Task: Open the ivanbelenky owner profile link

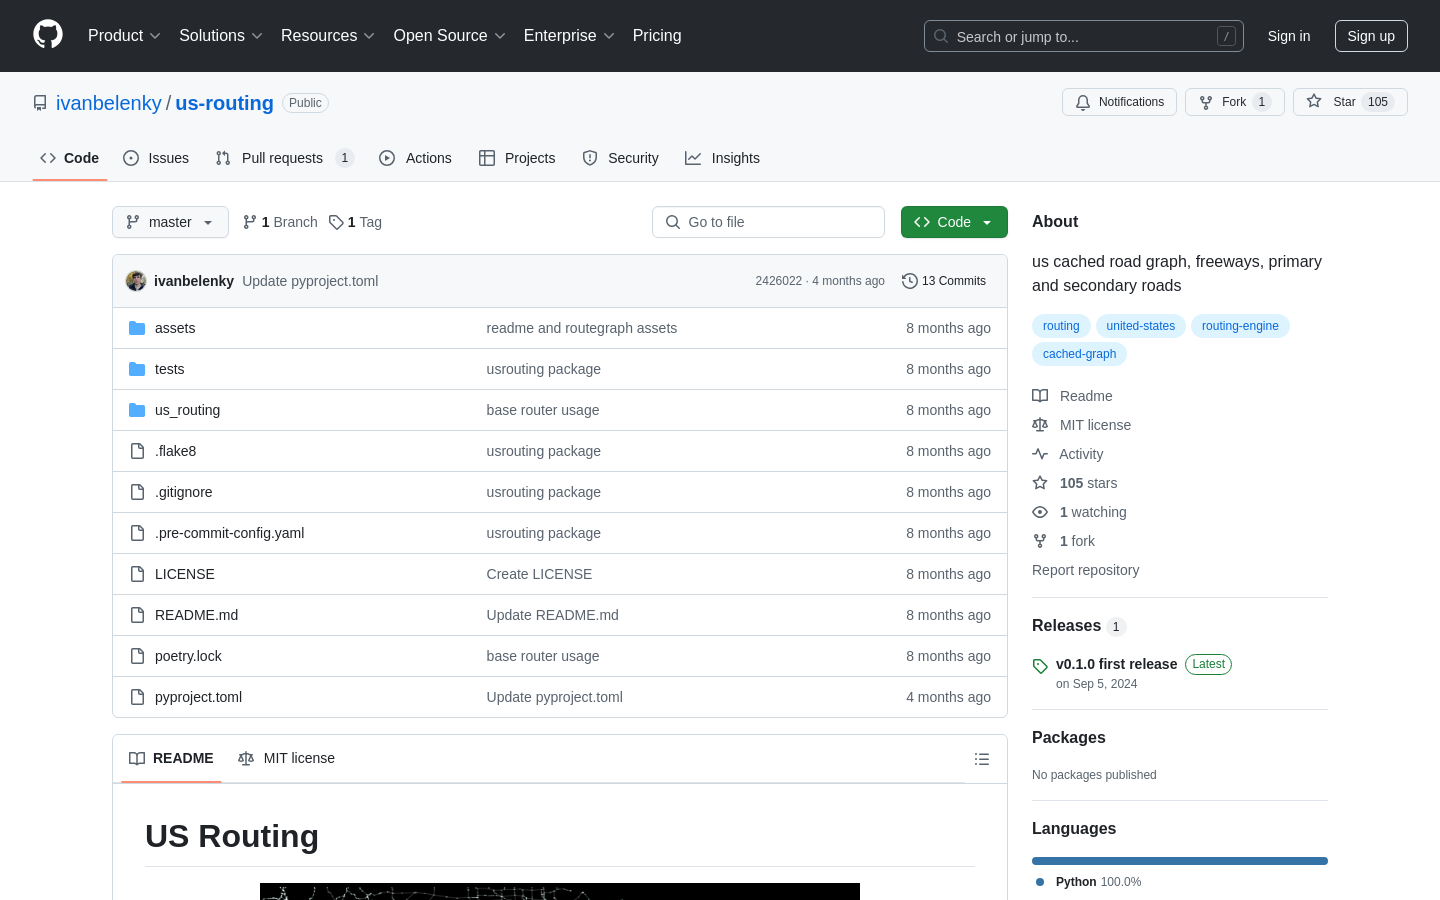Action: tap(109, 103)
